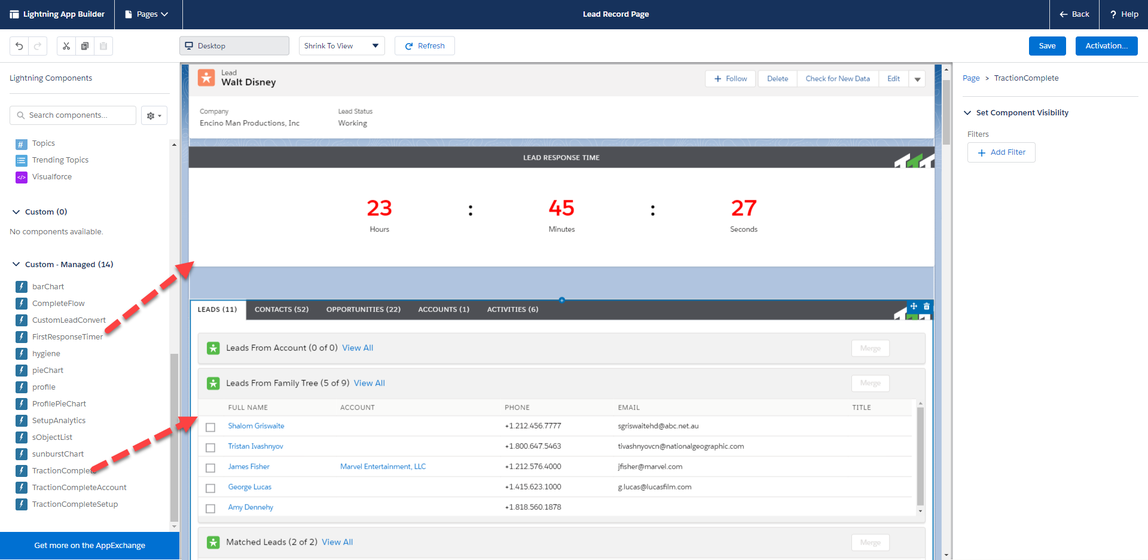
Task: Tick the checkbox for George Lucas
Action: [211, 488]
